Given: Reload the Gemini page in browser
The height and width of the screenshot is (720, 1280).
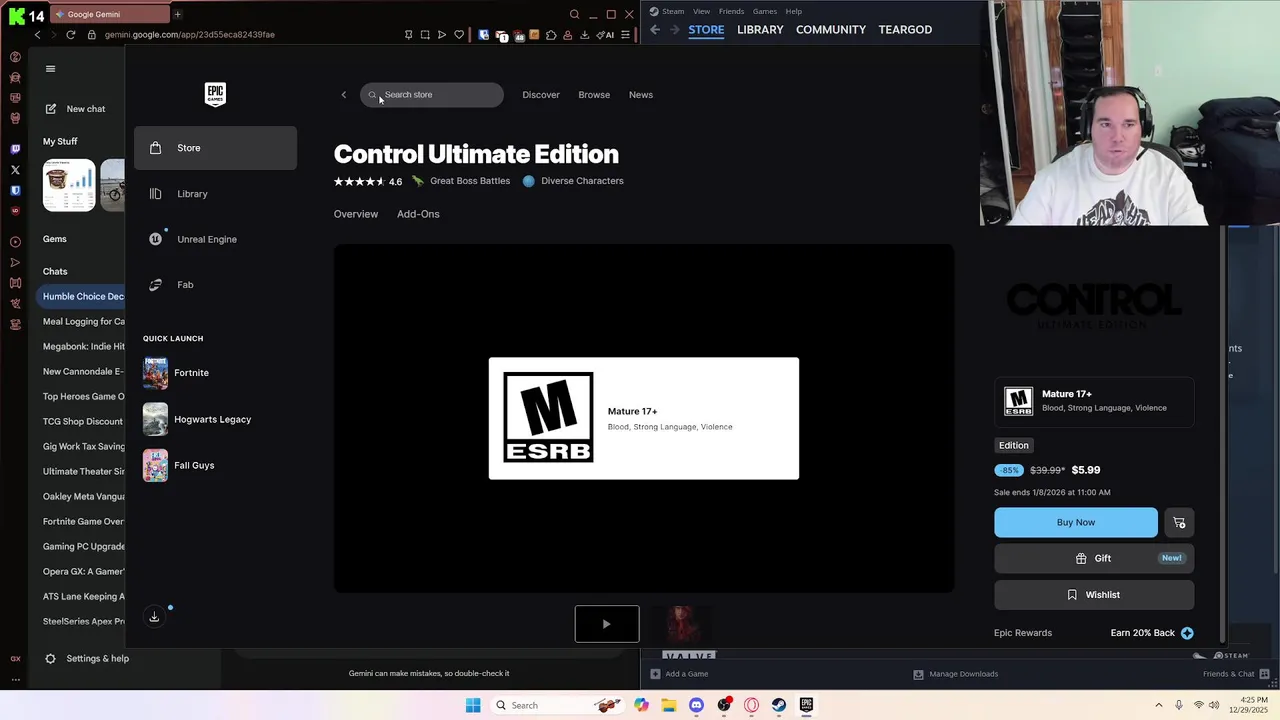Looking at the screenshot, I should coord(70,35).
